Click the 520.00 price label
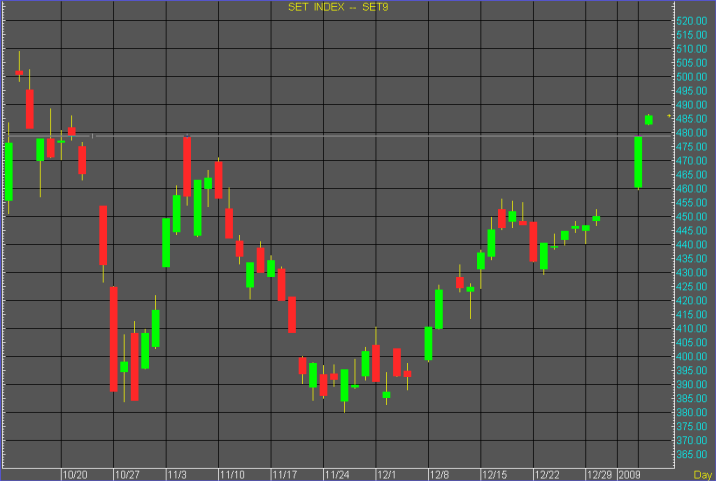The width and height of the screenshot is (716, 481). (692, 21)
